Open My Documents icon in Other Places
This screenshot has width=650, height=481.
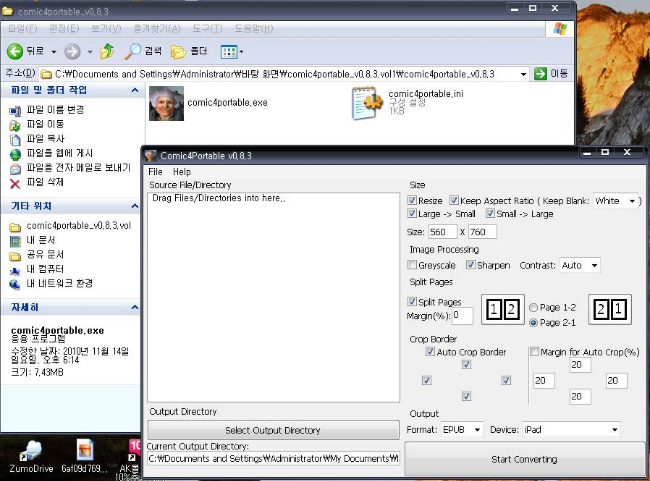point(15,241)
